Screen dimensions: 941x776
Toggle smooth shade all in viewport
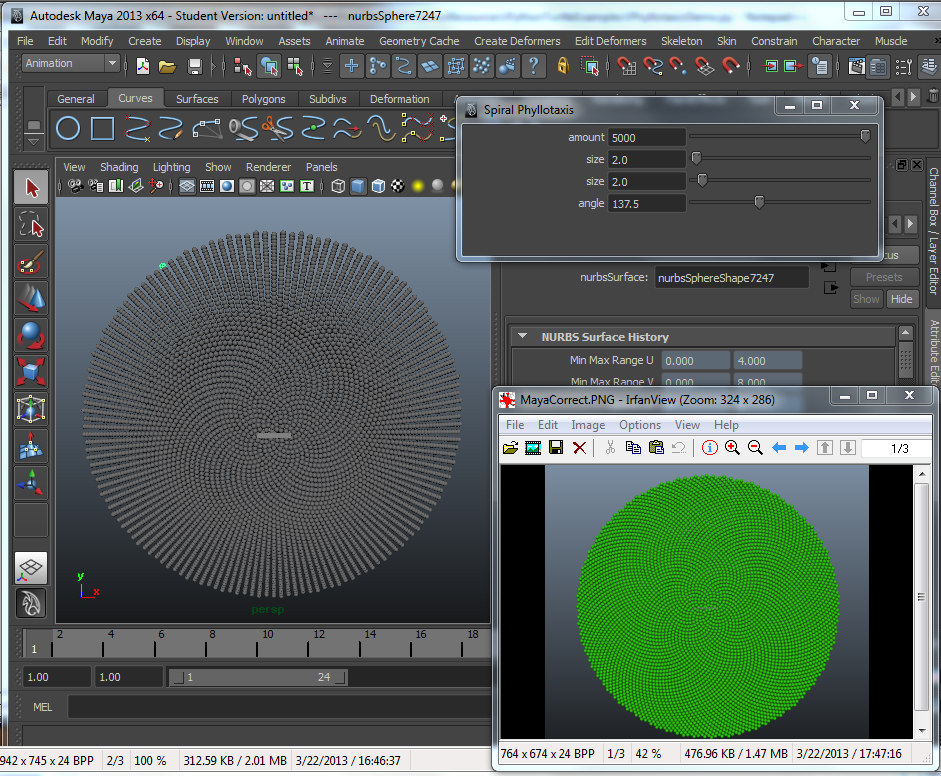coord(358,186)
